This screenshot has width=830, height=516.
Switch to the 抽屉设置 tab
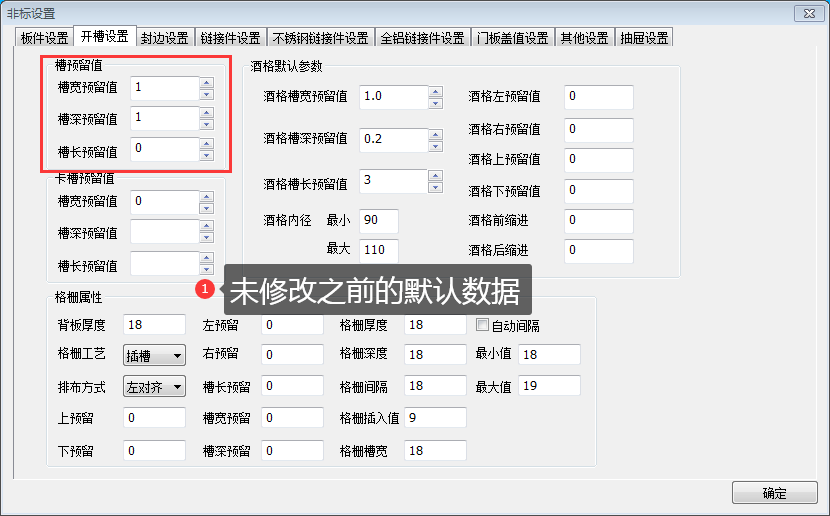[644, 38]
